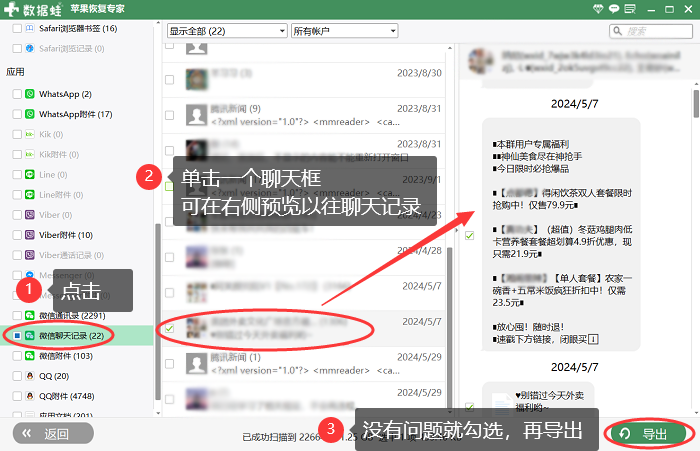Tick checkbox of 腾讯新闻 (9) chat row
The height and width of the screenshot is (451, 700).
170,115
